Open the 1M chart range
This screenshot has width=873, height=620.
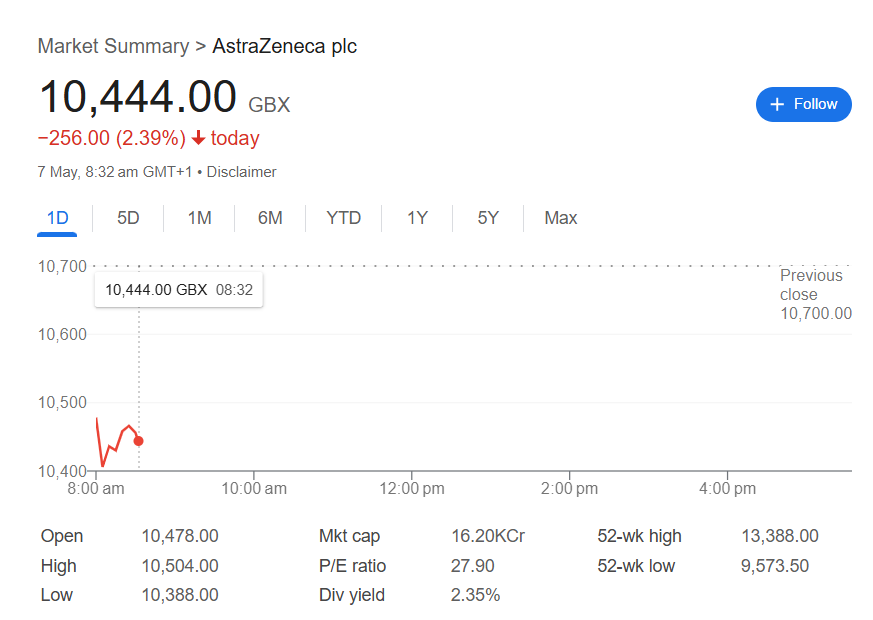coord(199,218)
